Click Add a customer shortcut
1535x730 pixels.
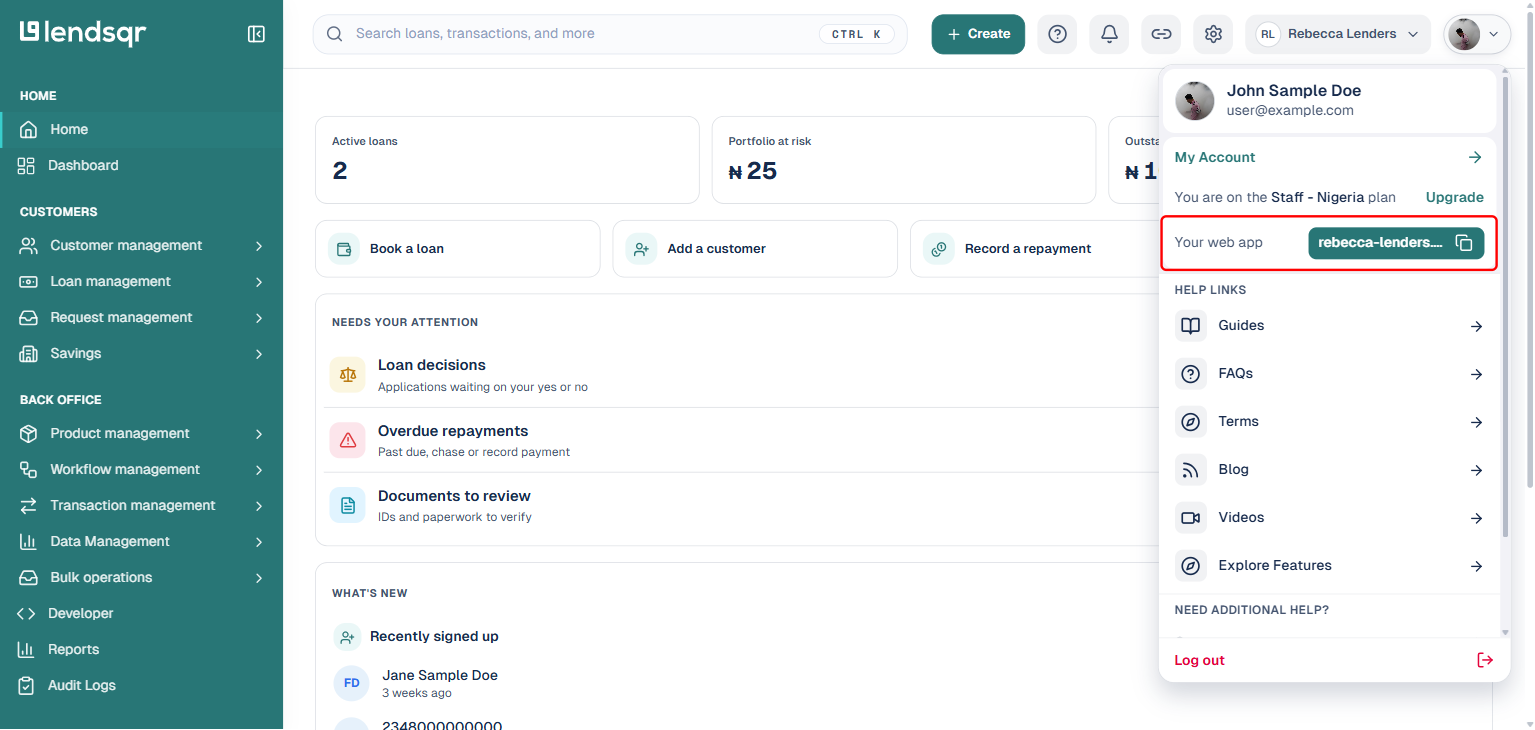pos(755,249)
